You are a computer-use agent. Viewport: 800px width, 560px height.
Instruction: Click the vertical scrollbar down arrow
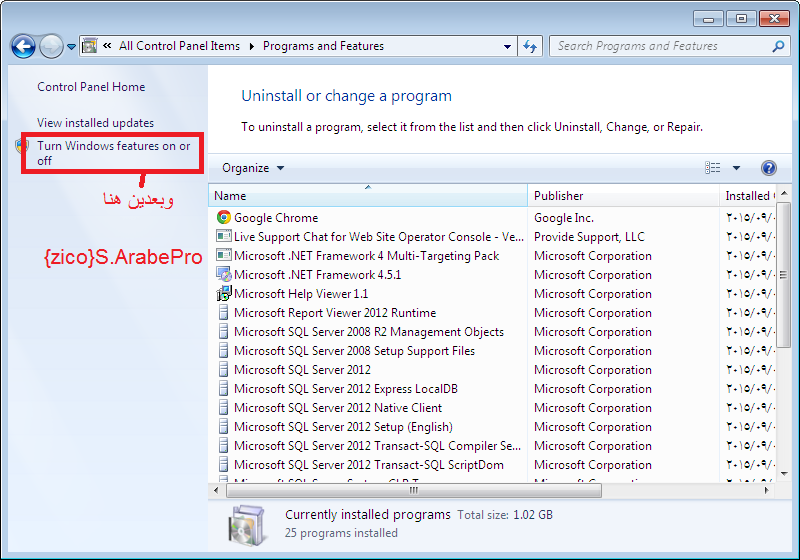[x=784, y=474]
